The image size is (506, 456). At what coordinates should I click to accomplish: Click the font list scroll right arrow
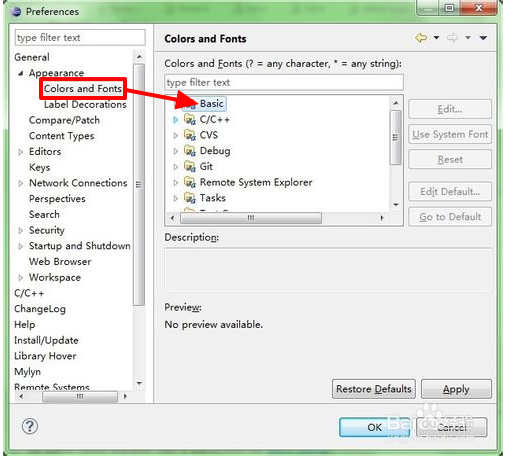point(382,218)
